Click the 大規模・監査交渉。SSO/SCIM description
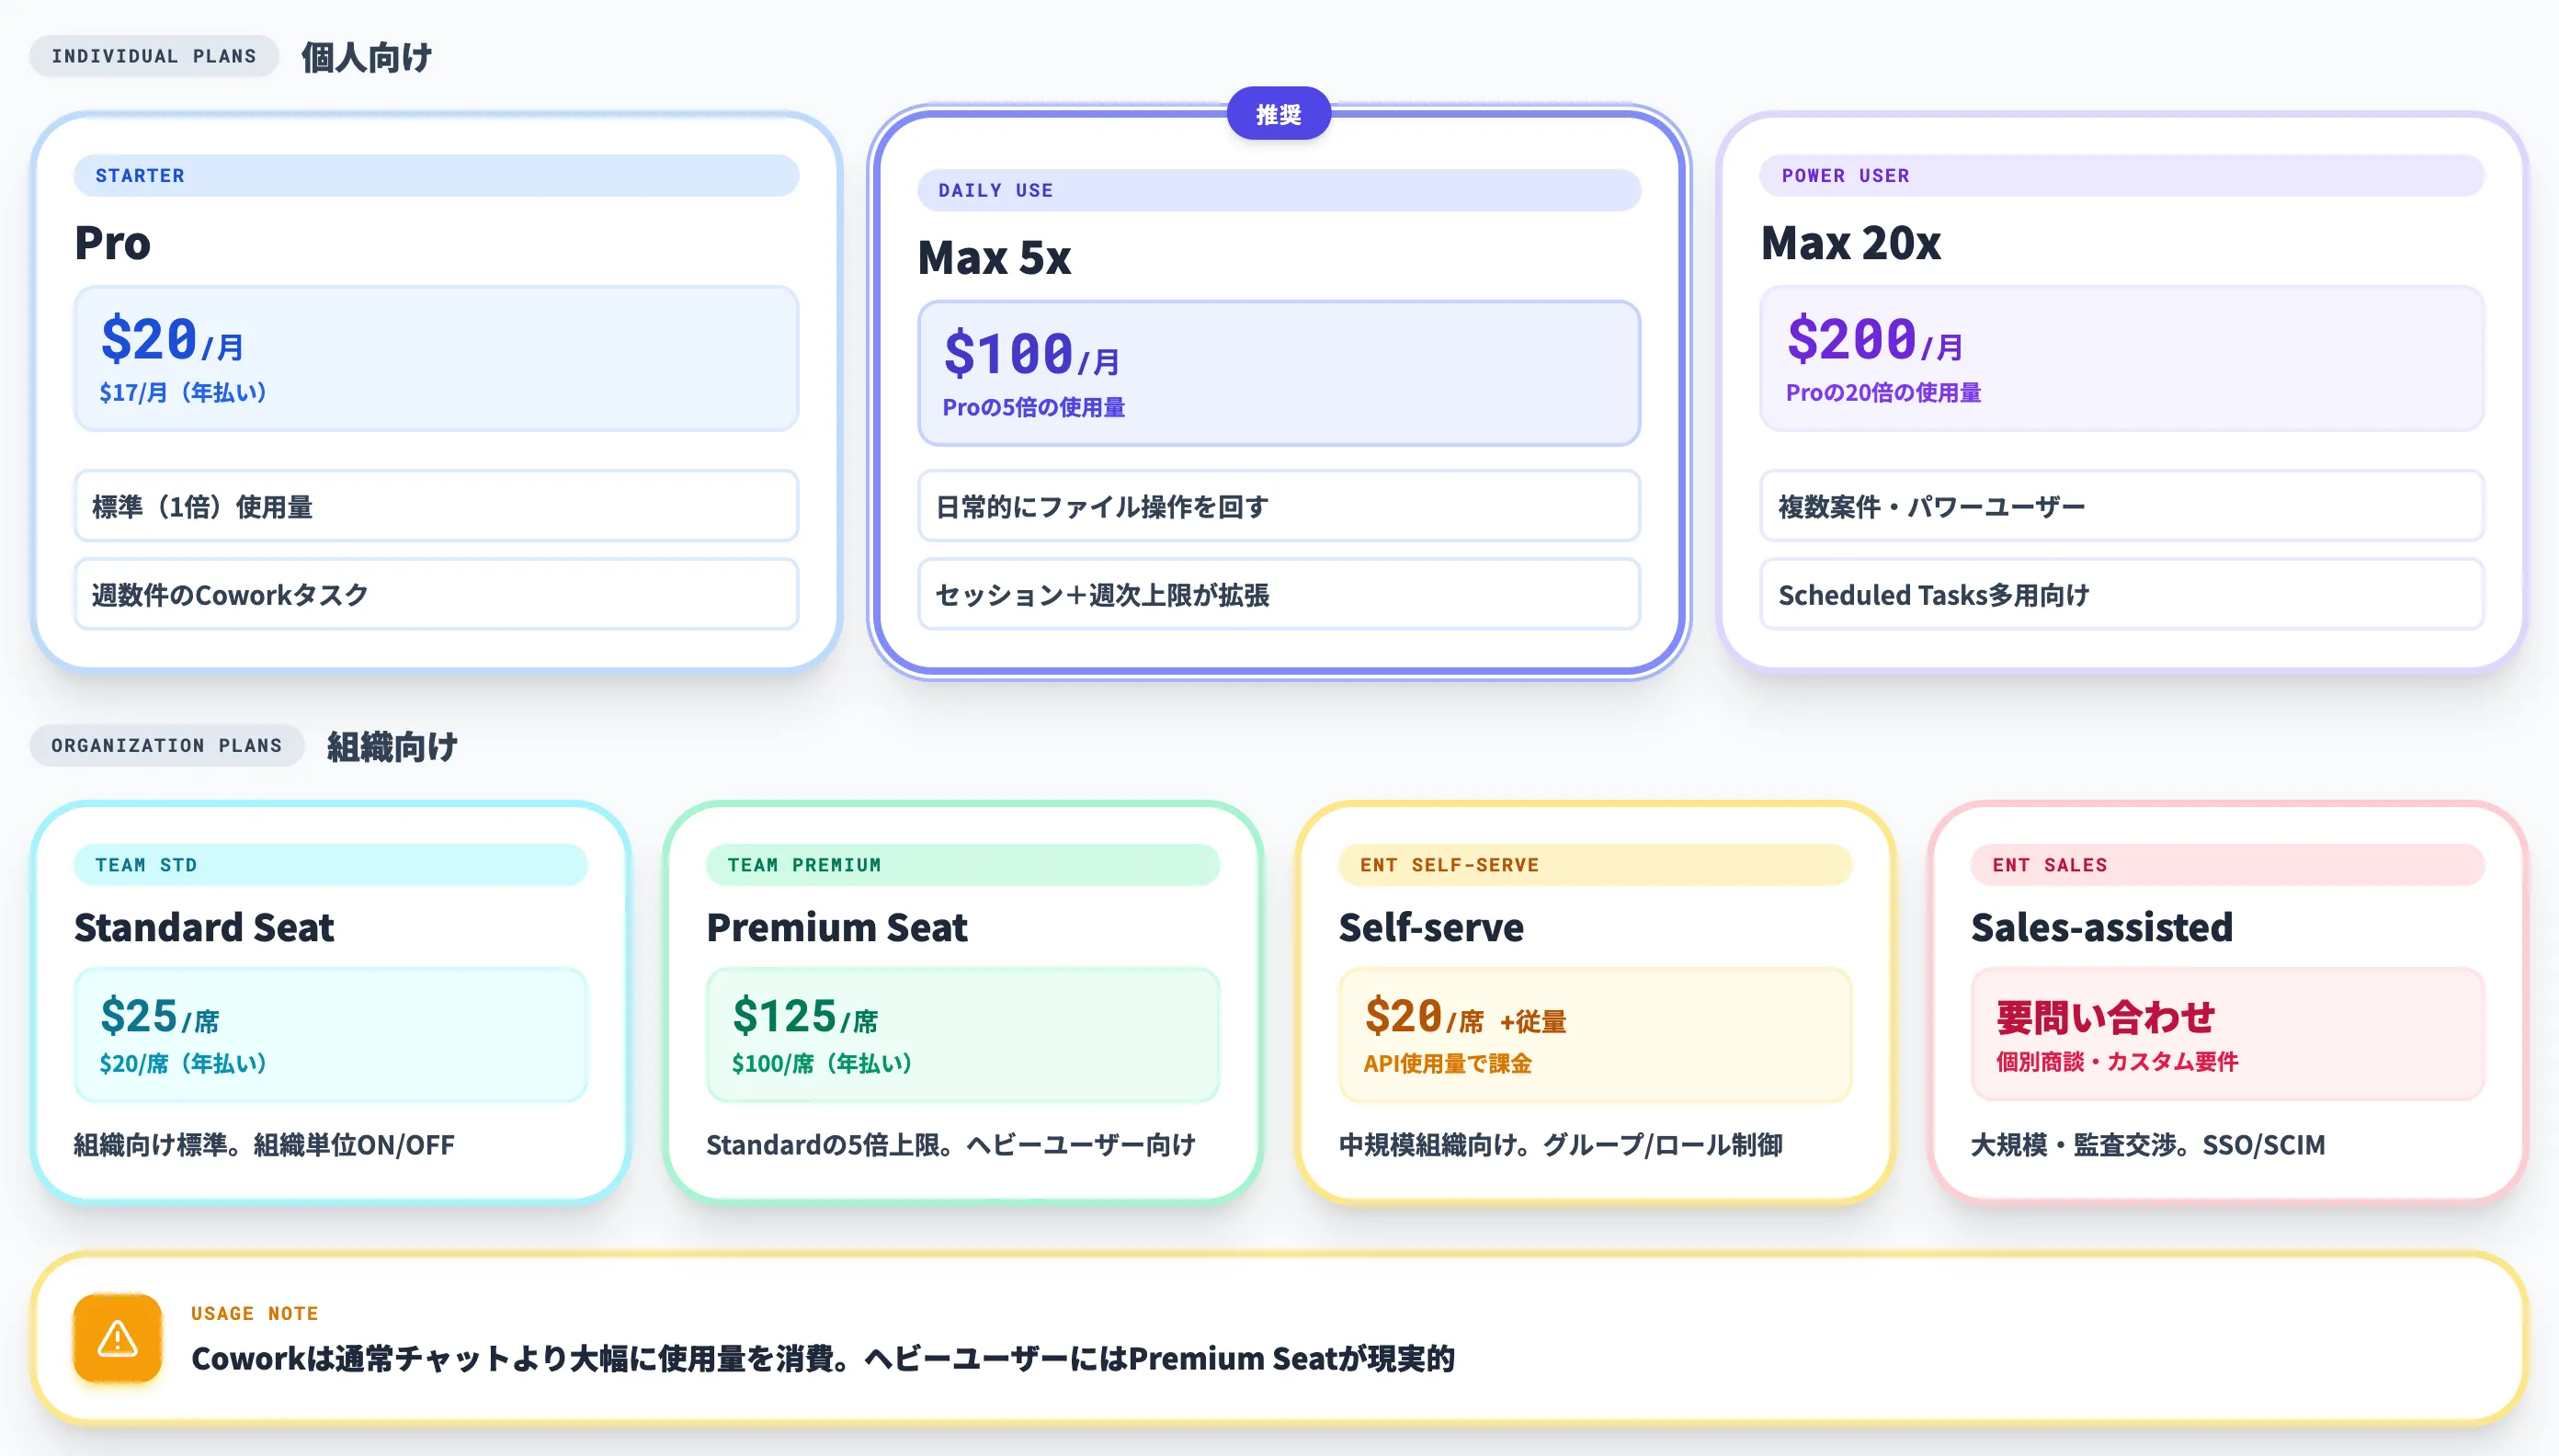The width and height of the screenshot is (2559, 1456). pyautogui.click(x=2148, y=1144)
